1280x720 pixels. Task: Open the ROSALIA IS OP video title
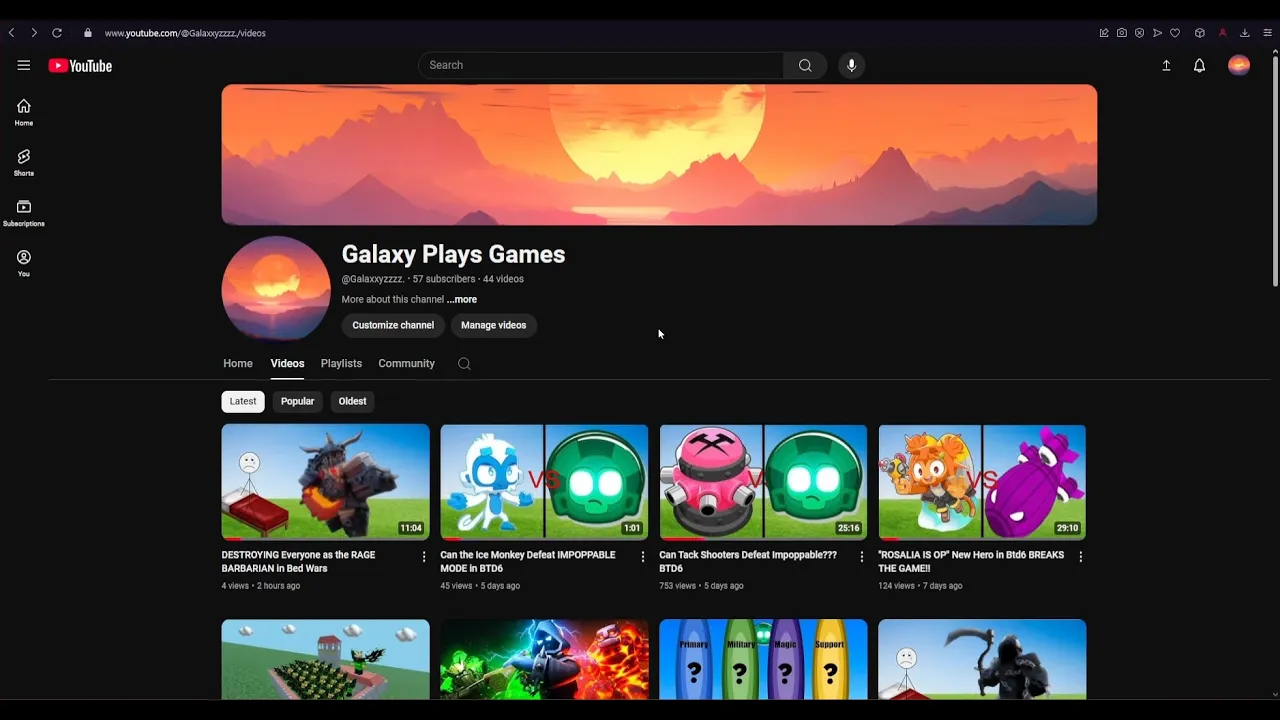tap(971, 562)
